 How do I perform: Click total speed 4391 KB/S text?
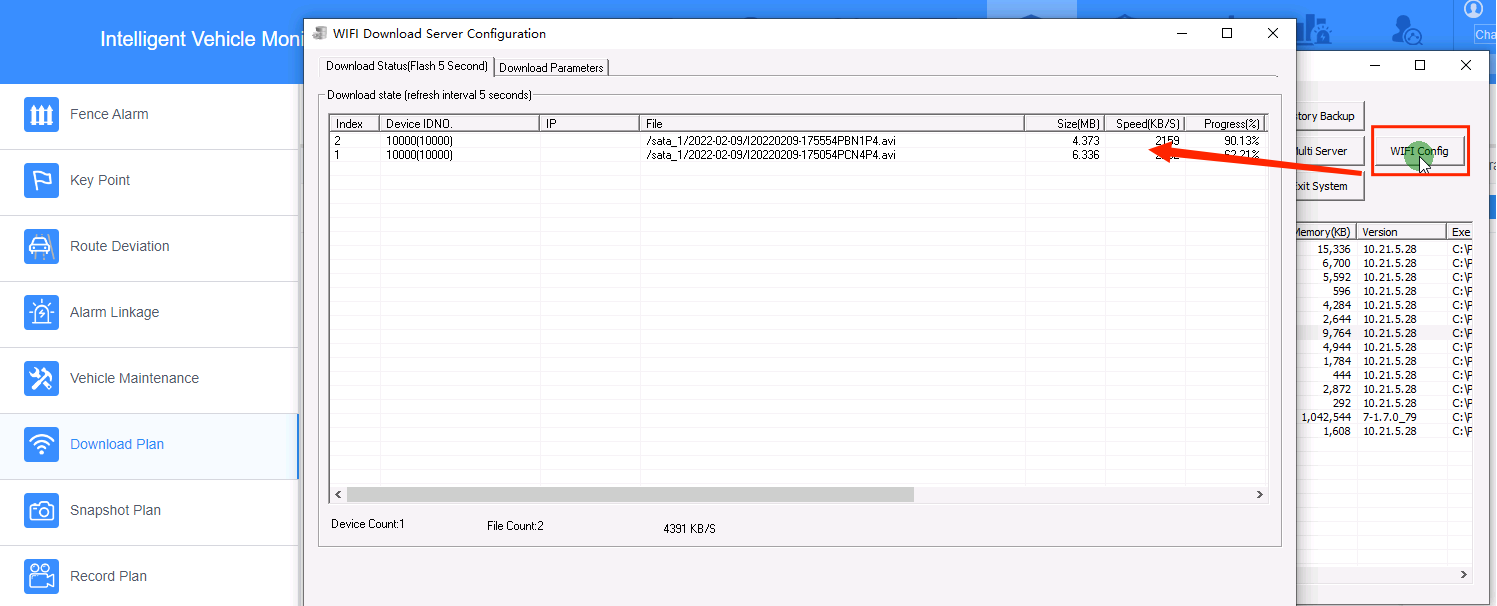tap(690, 528)
